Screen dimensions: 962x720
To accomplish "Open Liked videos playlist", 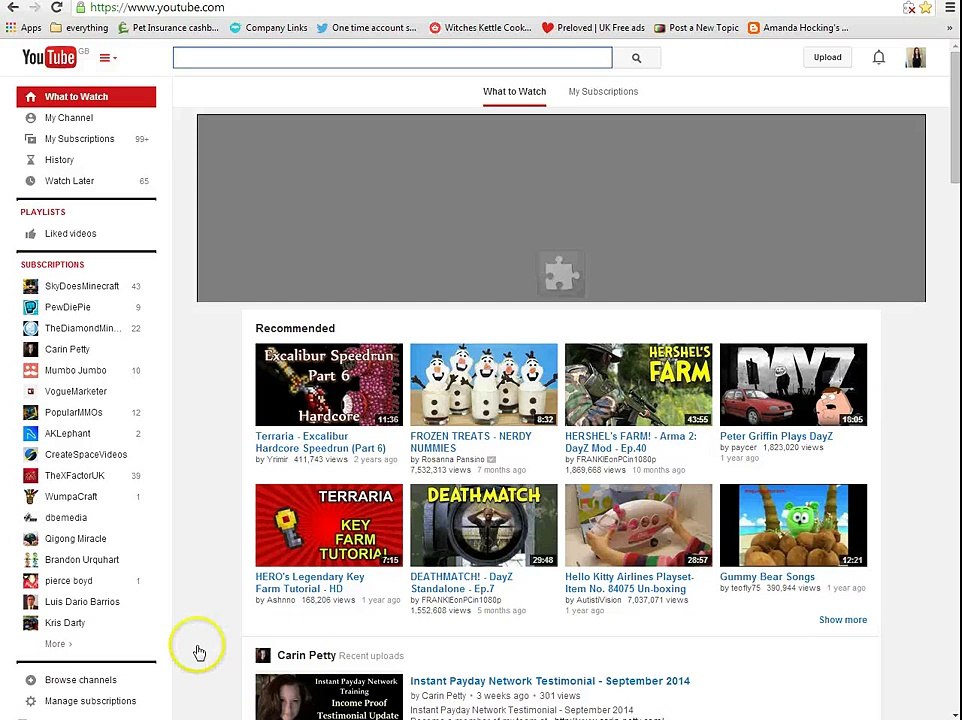I will (x=86, y=234).
